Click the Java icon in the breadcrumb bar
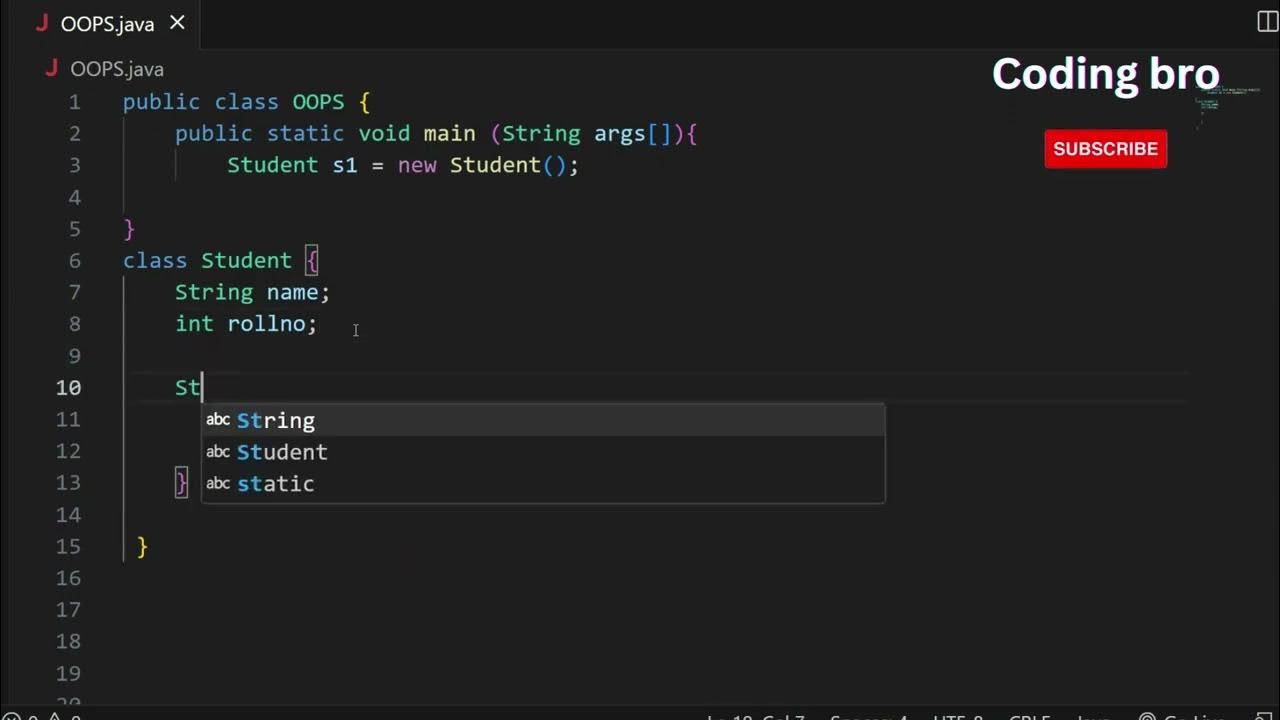The image size is (1280, 720). point(52,69)
